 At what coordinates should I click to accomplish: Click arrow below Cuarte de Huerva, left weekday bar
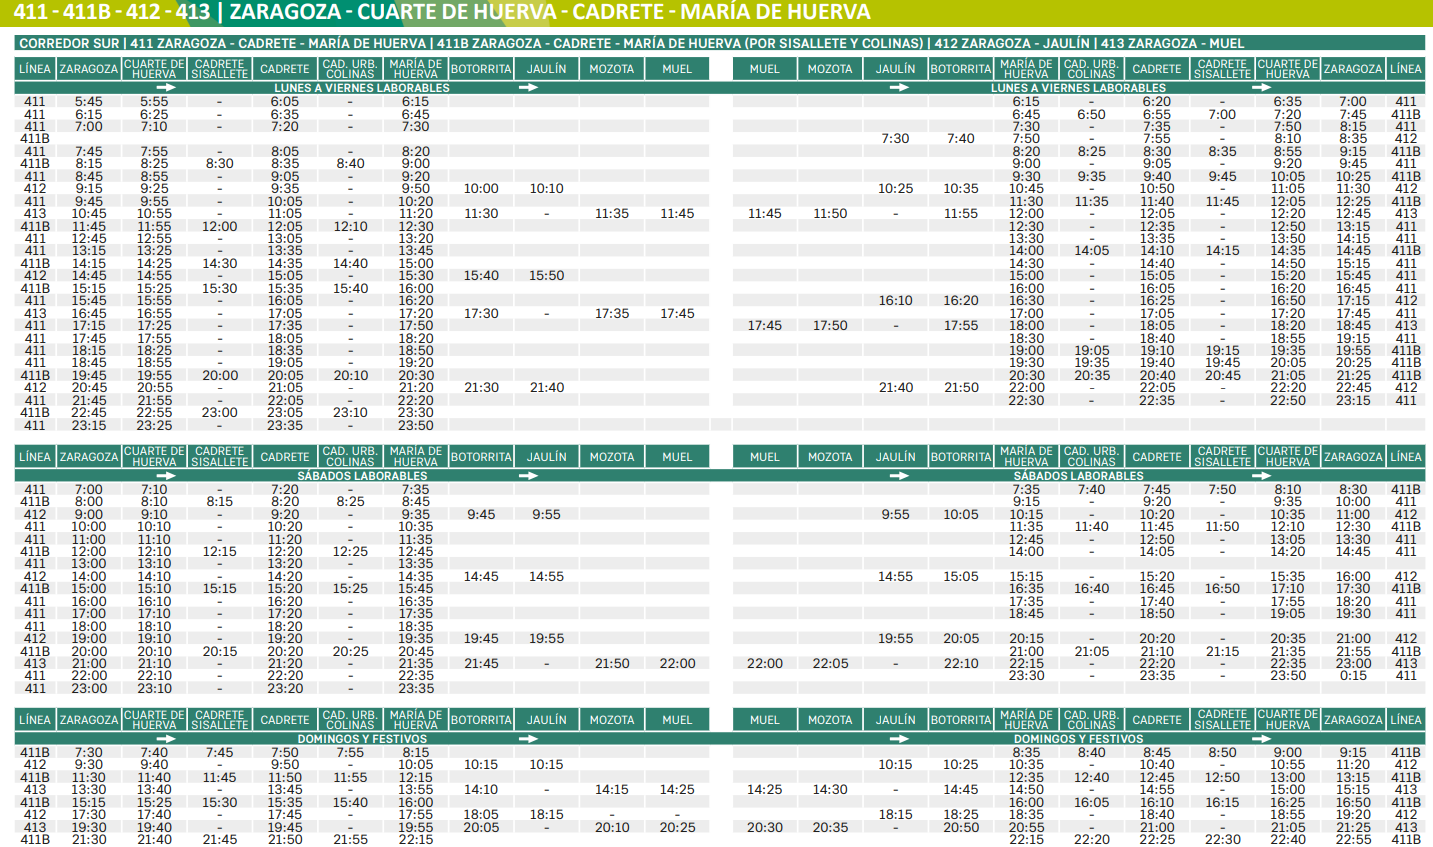pyautogui.click(x=166, y=88)
